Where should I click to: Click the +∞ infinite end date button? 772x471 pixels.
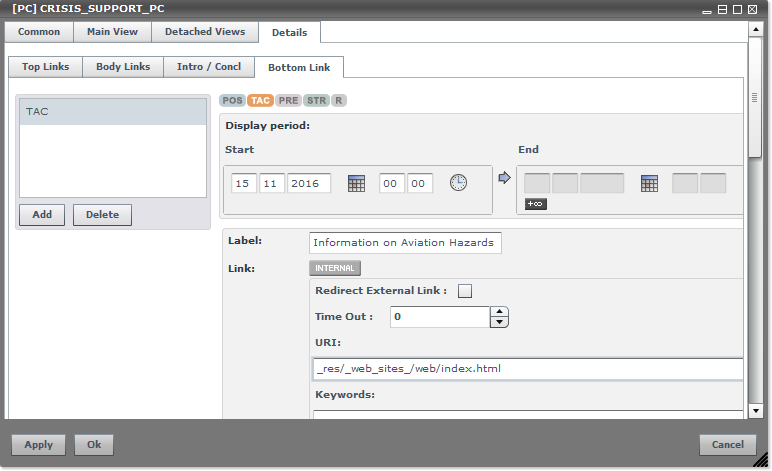click(x=535, y=204)
